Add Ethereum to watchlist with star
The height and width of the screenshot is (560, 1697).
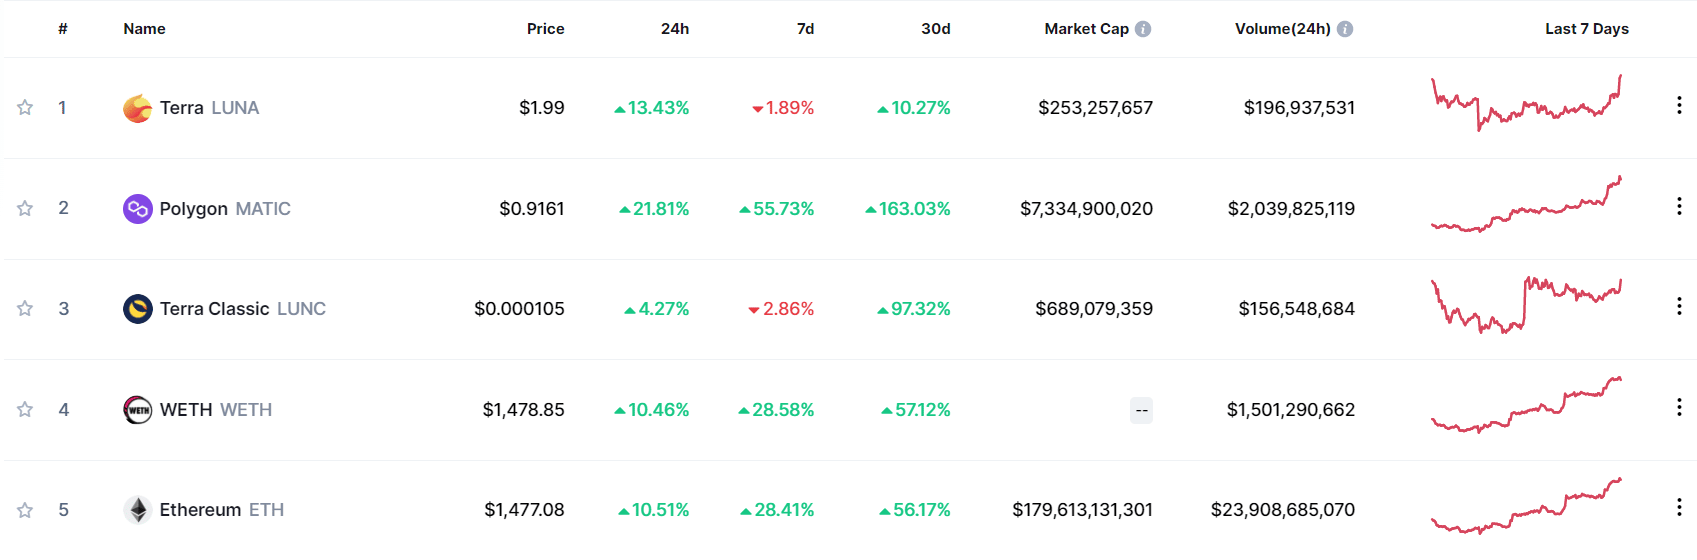[x=25, y=510]
